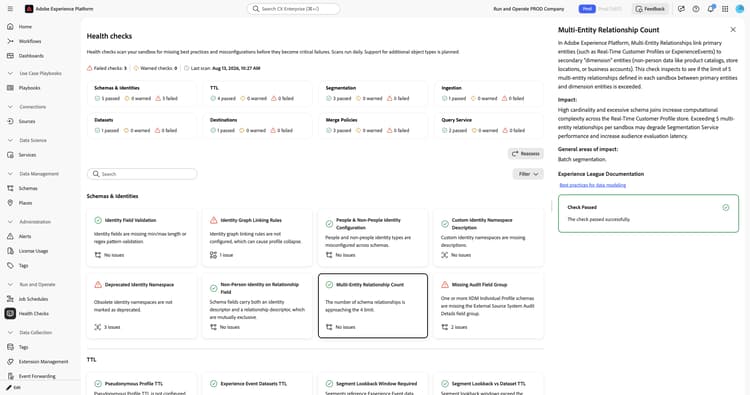Select the TTL summary card
This screenshot has height=395, width=750.
(x=257, y=93)
